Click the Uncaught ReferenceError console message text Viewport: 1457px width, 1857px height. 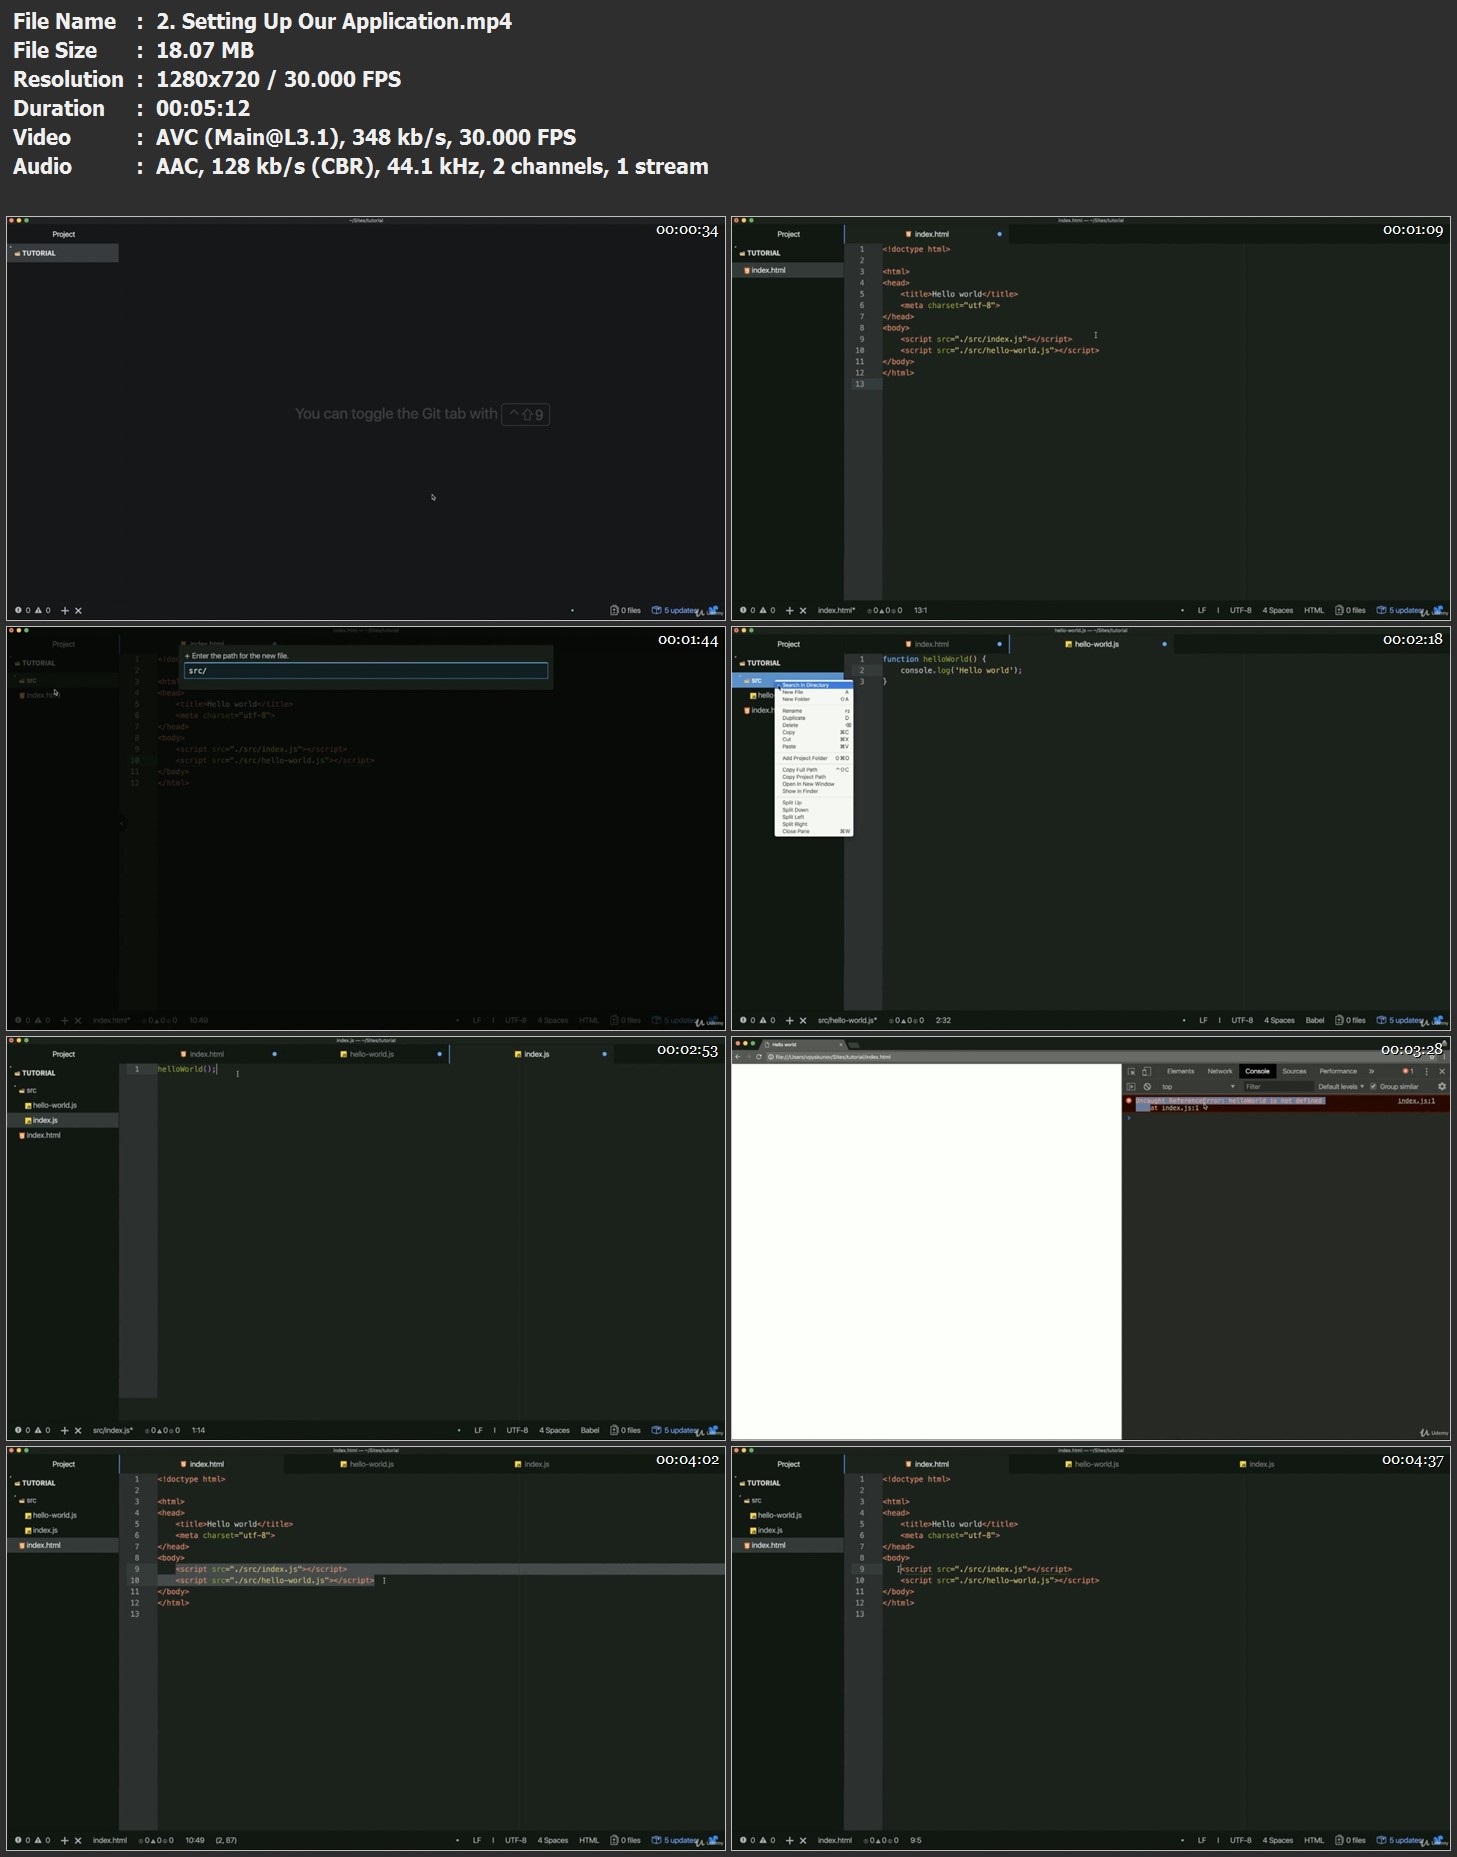(x=1230, y=1101)
